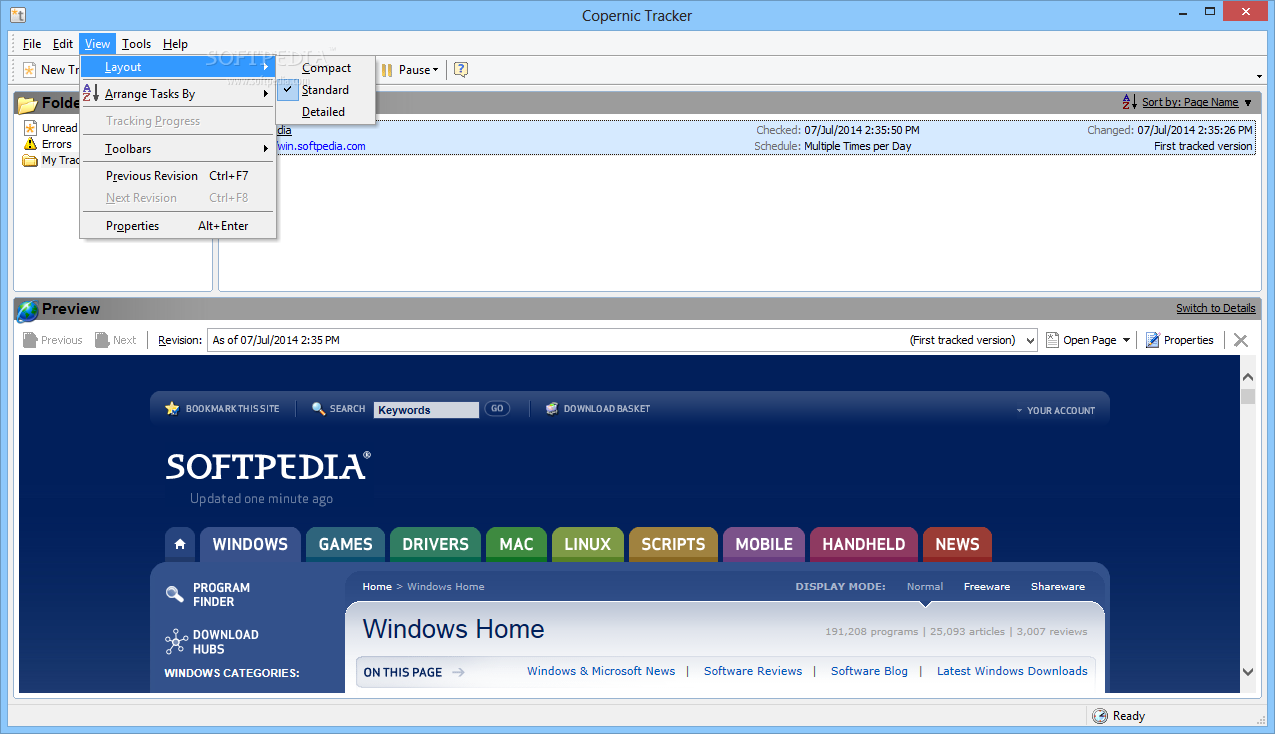Open the NEWS tab on webpage
This screenshot has height=734, width=1275.
[957, 544]
